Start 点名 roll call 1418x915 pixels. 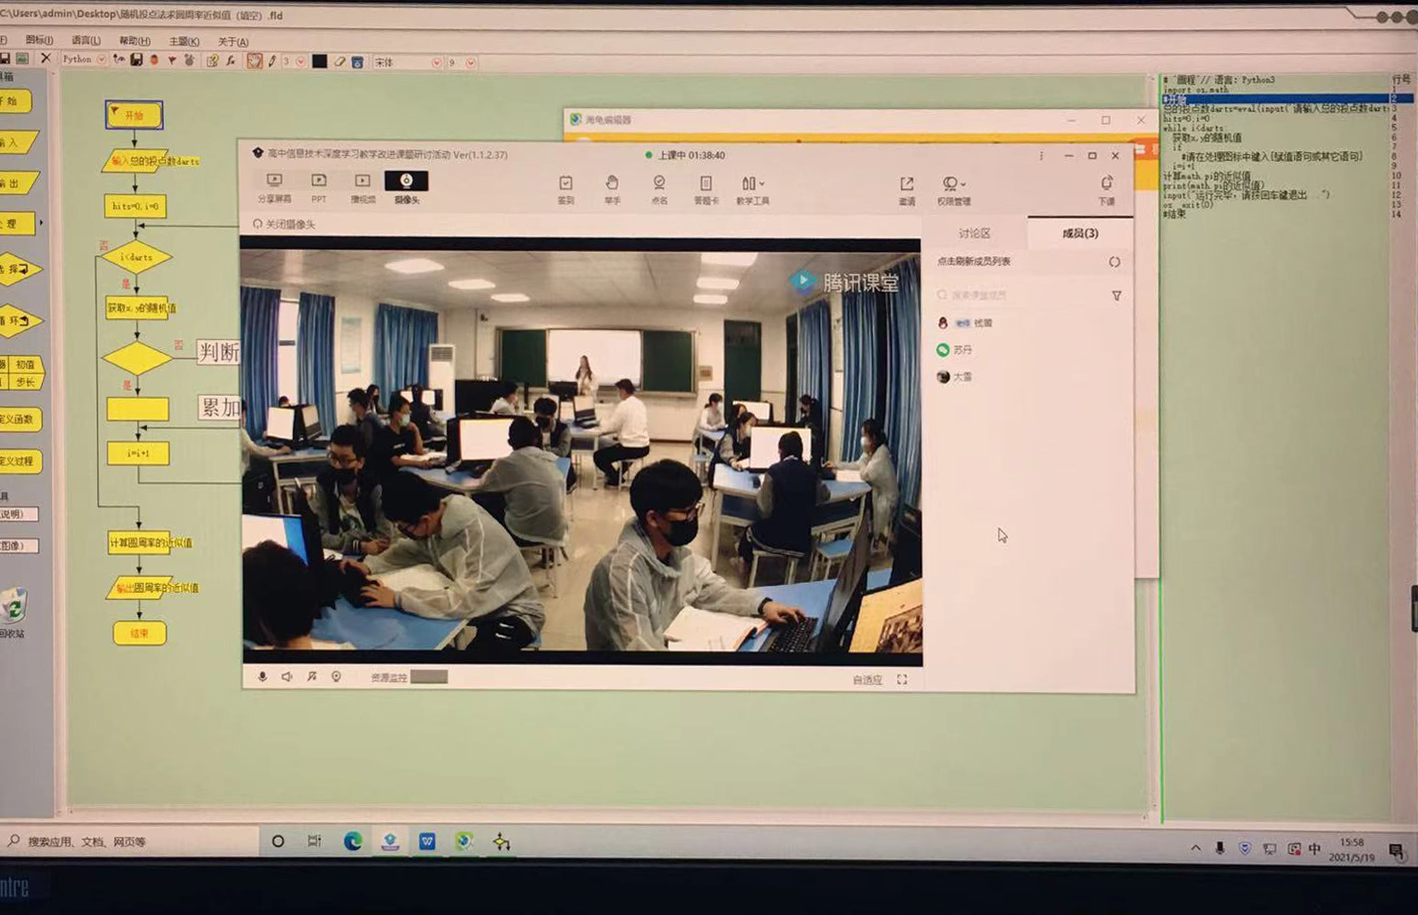tap(659, 187)
